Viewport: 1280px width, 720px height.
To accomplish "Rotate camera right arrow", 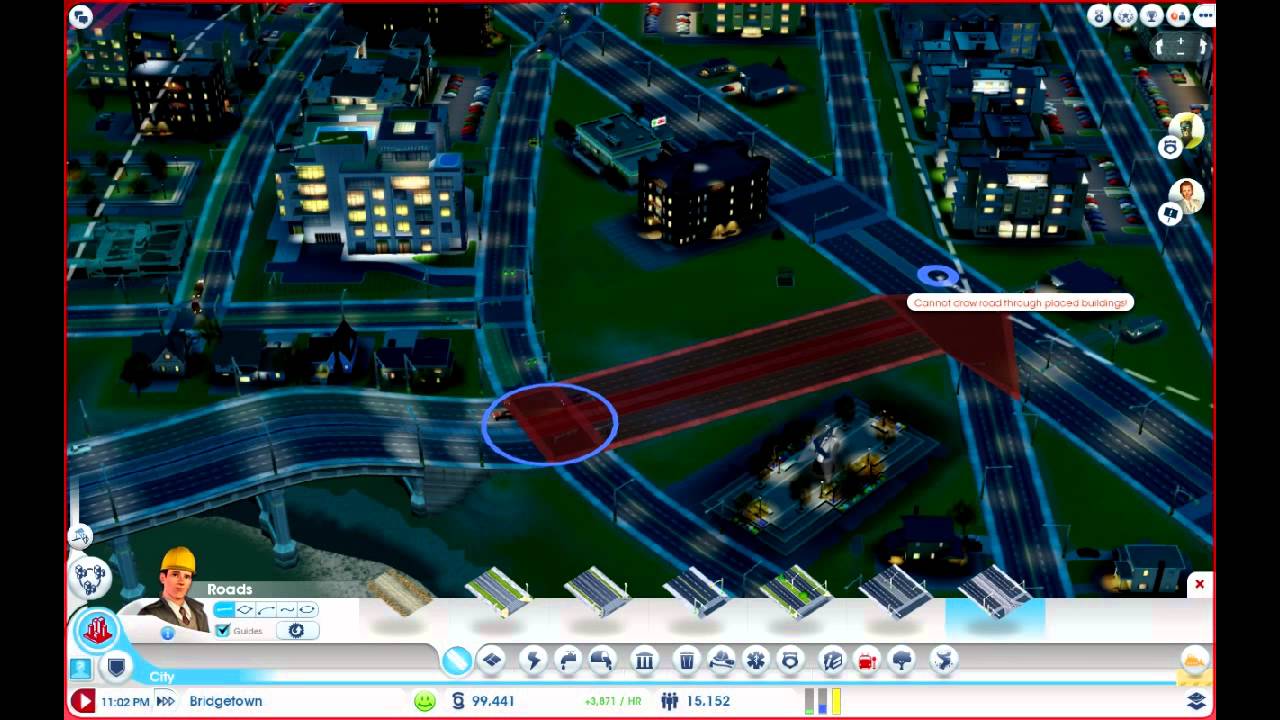I will pos(1202,46).
